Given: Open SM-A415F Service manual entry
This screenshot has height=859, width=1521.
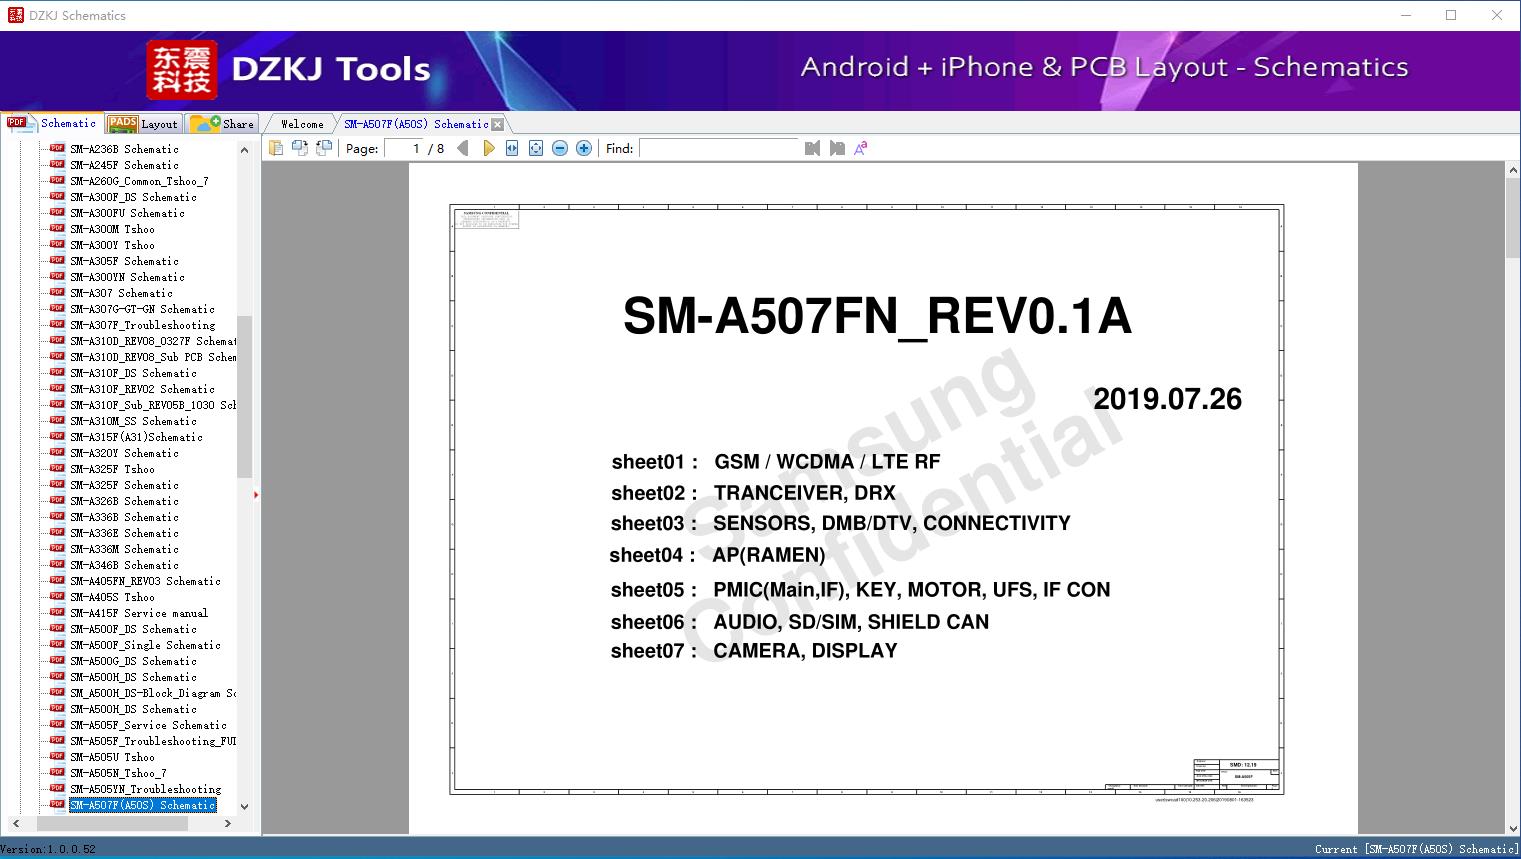Looking at the screenshot, I should (x=139, y=613).
